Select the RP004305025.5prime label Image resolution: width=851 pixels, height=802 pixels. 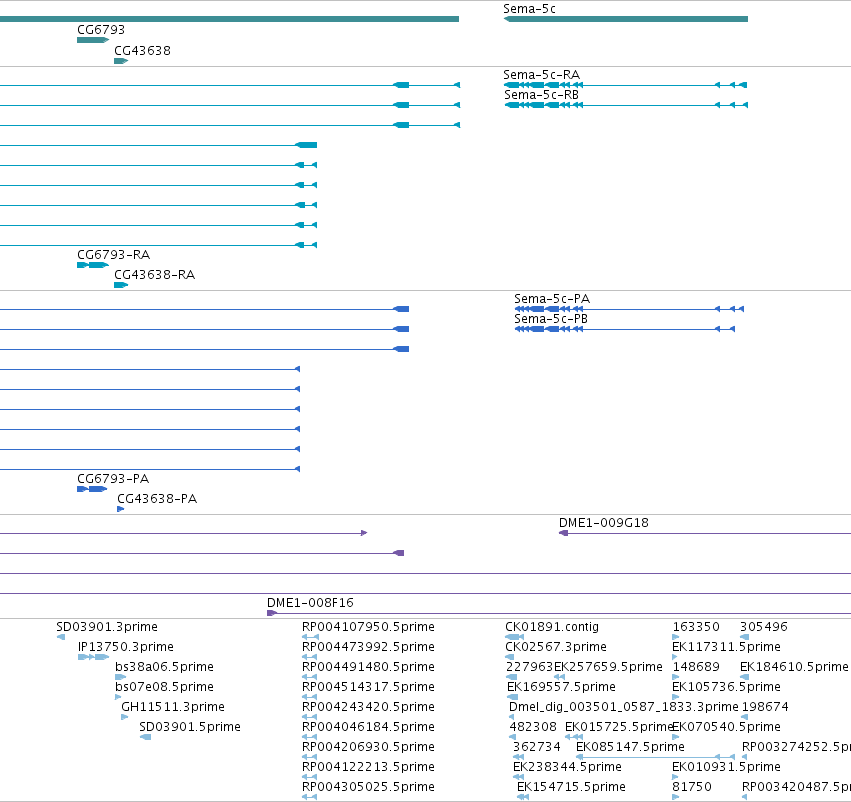(369, 786)
